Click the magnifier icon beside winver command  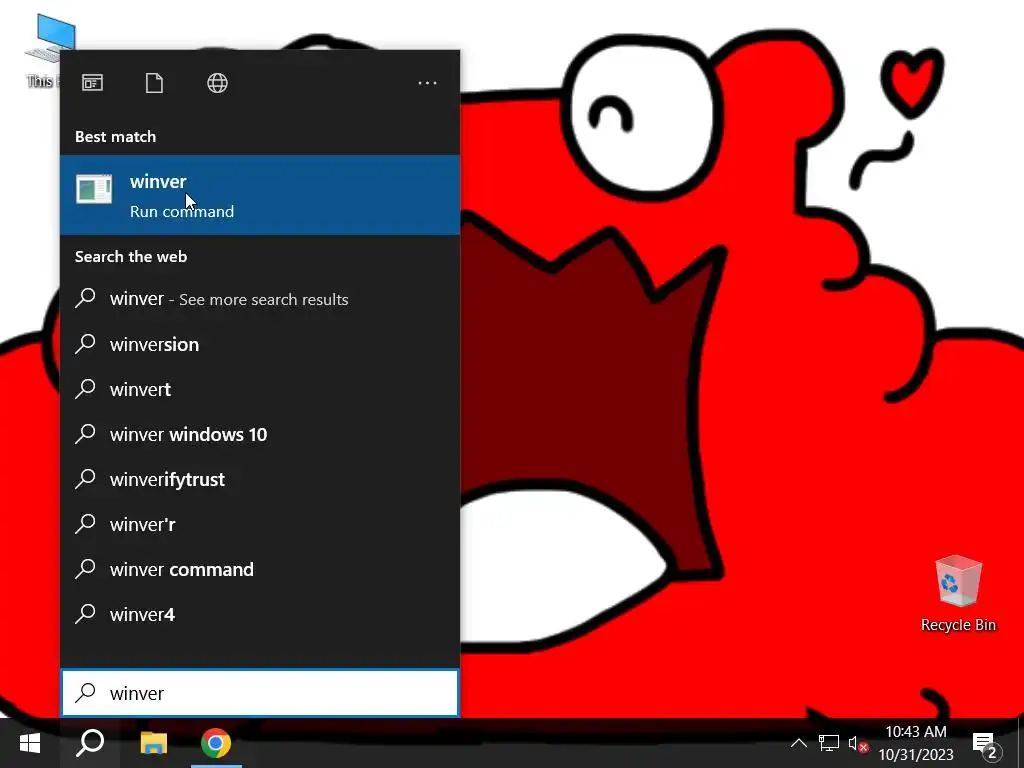point(85,569)
